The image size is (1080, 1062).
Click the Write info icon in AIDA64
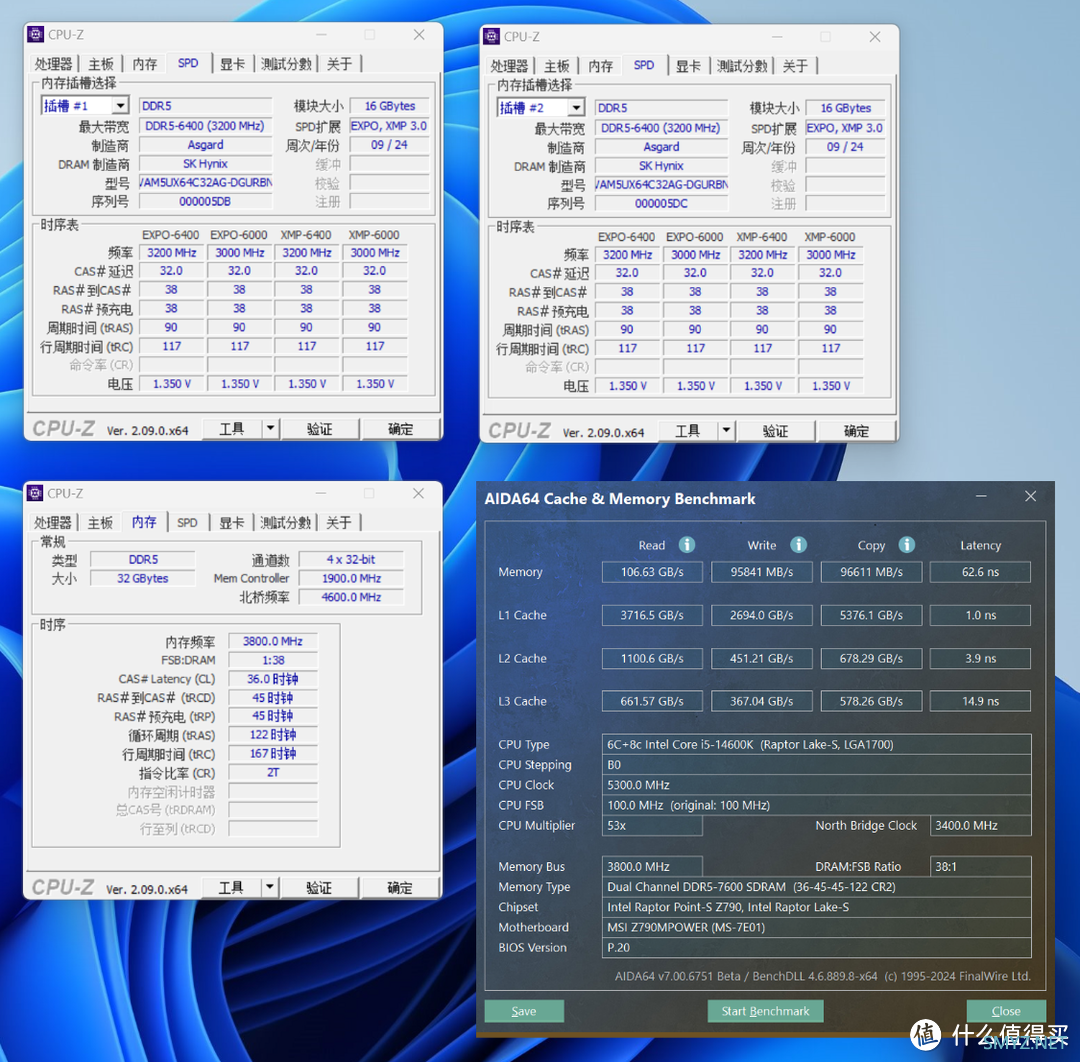click(x=798, y=545)
